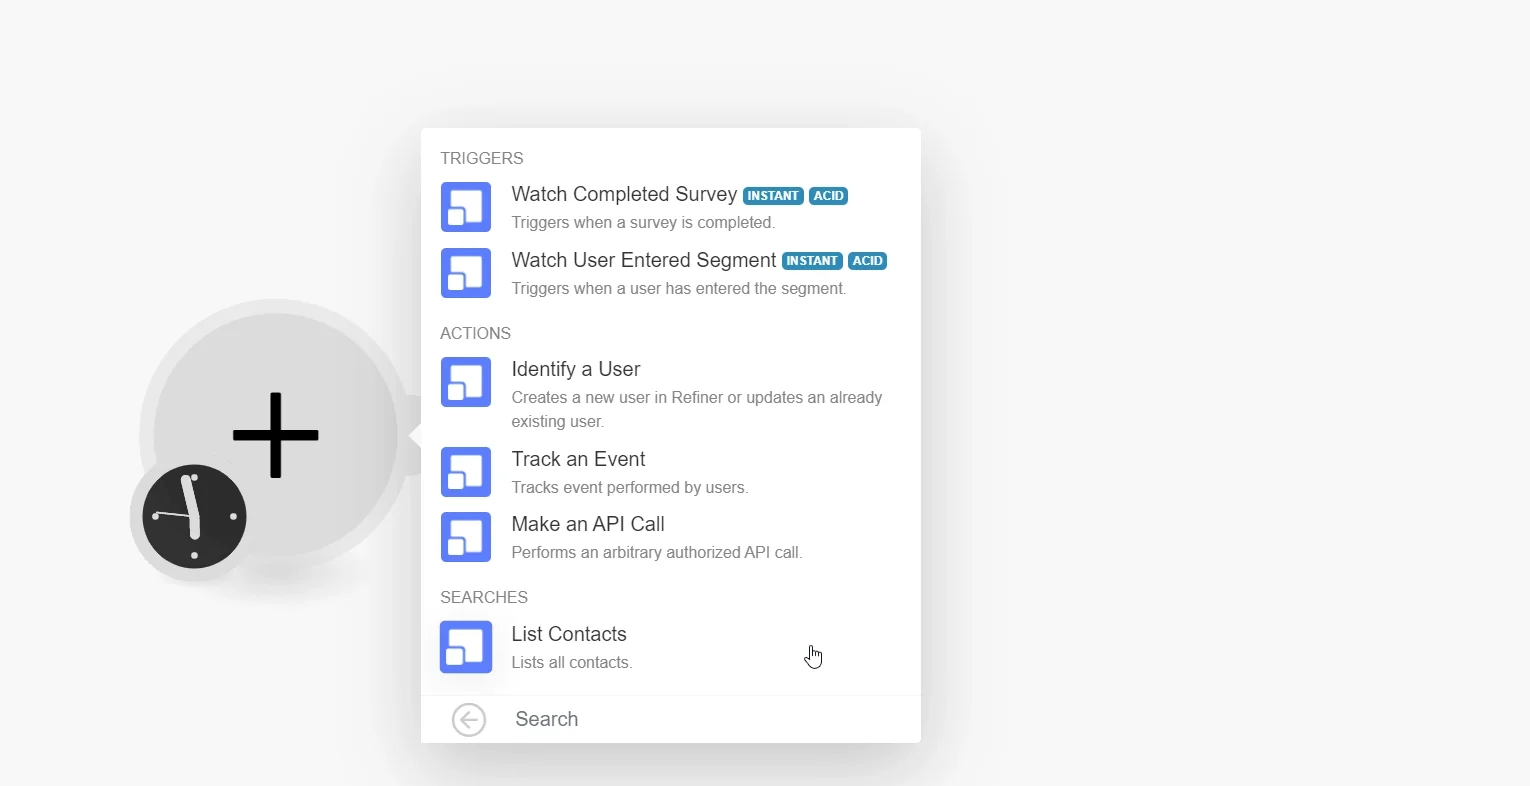Click the ACTIONS section heading

(x=476, y=334)
